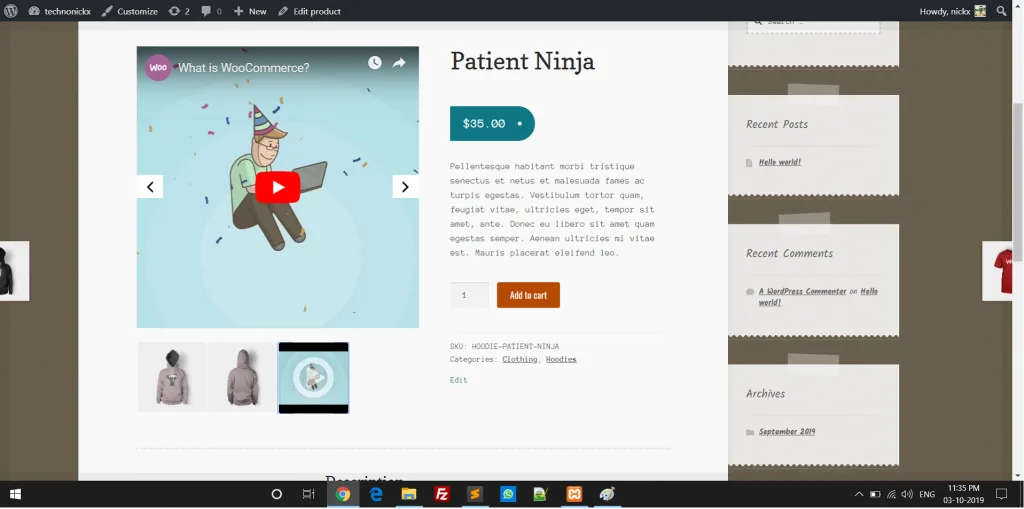
Task: Open the admin bar search magnifier
Action: 1001,11
